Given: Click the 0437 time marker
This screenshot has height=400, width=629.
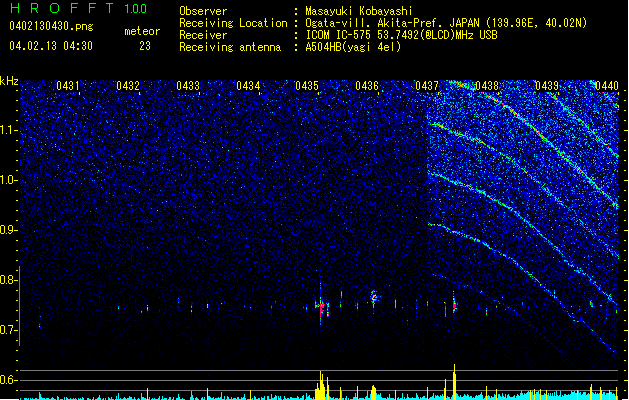Looking at the screenshot, I should pos(427,86).
